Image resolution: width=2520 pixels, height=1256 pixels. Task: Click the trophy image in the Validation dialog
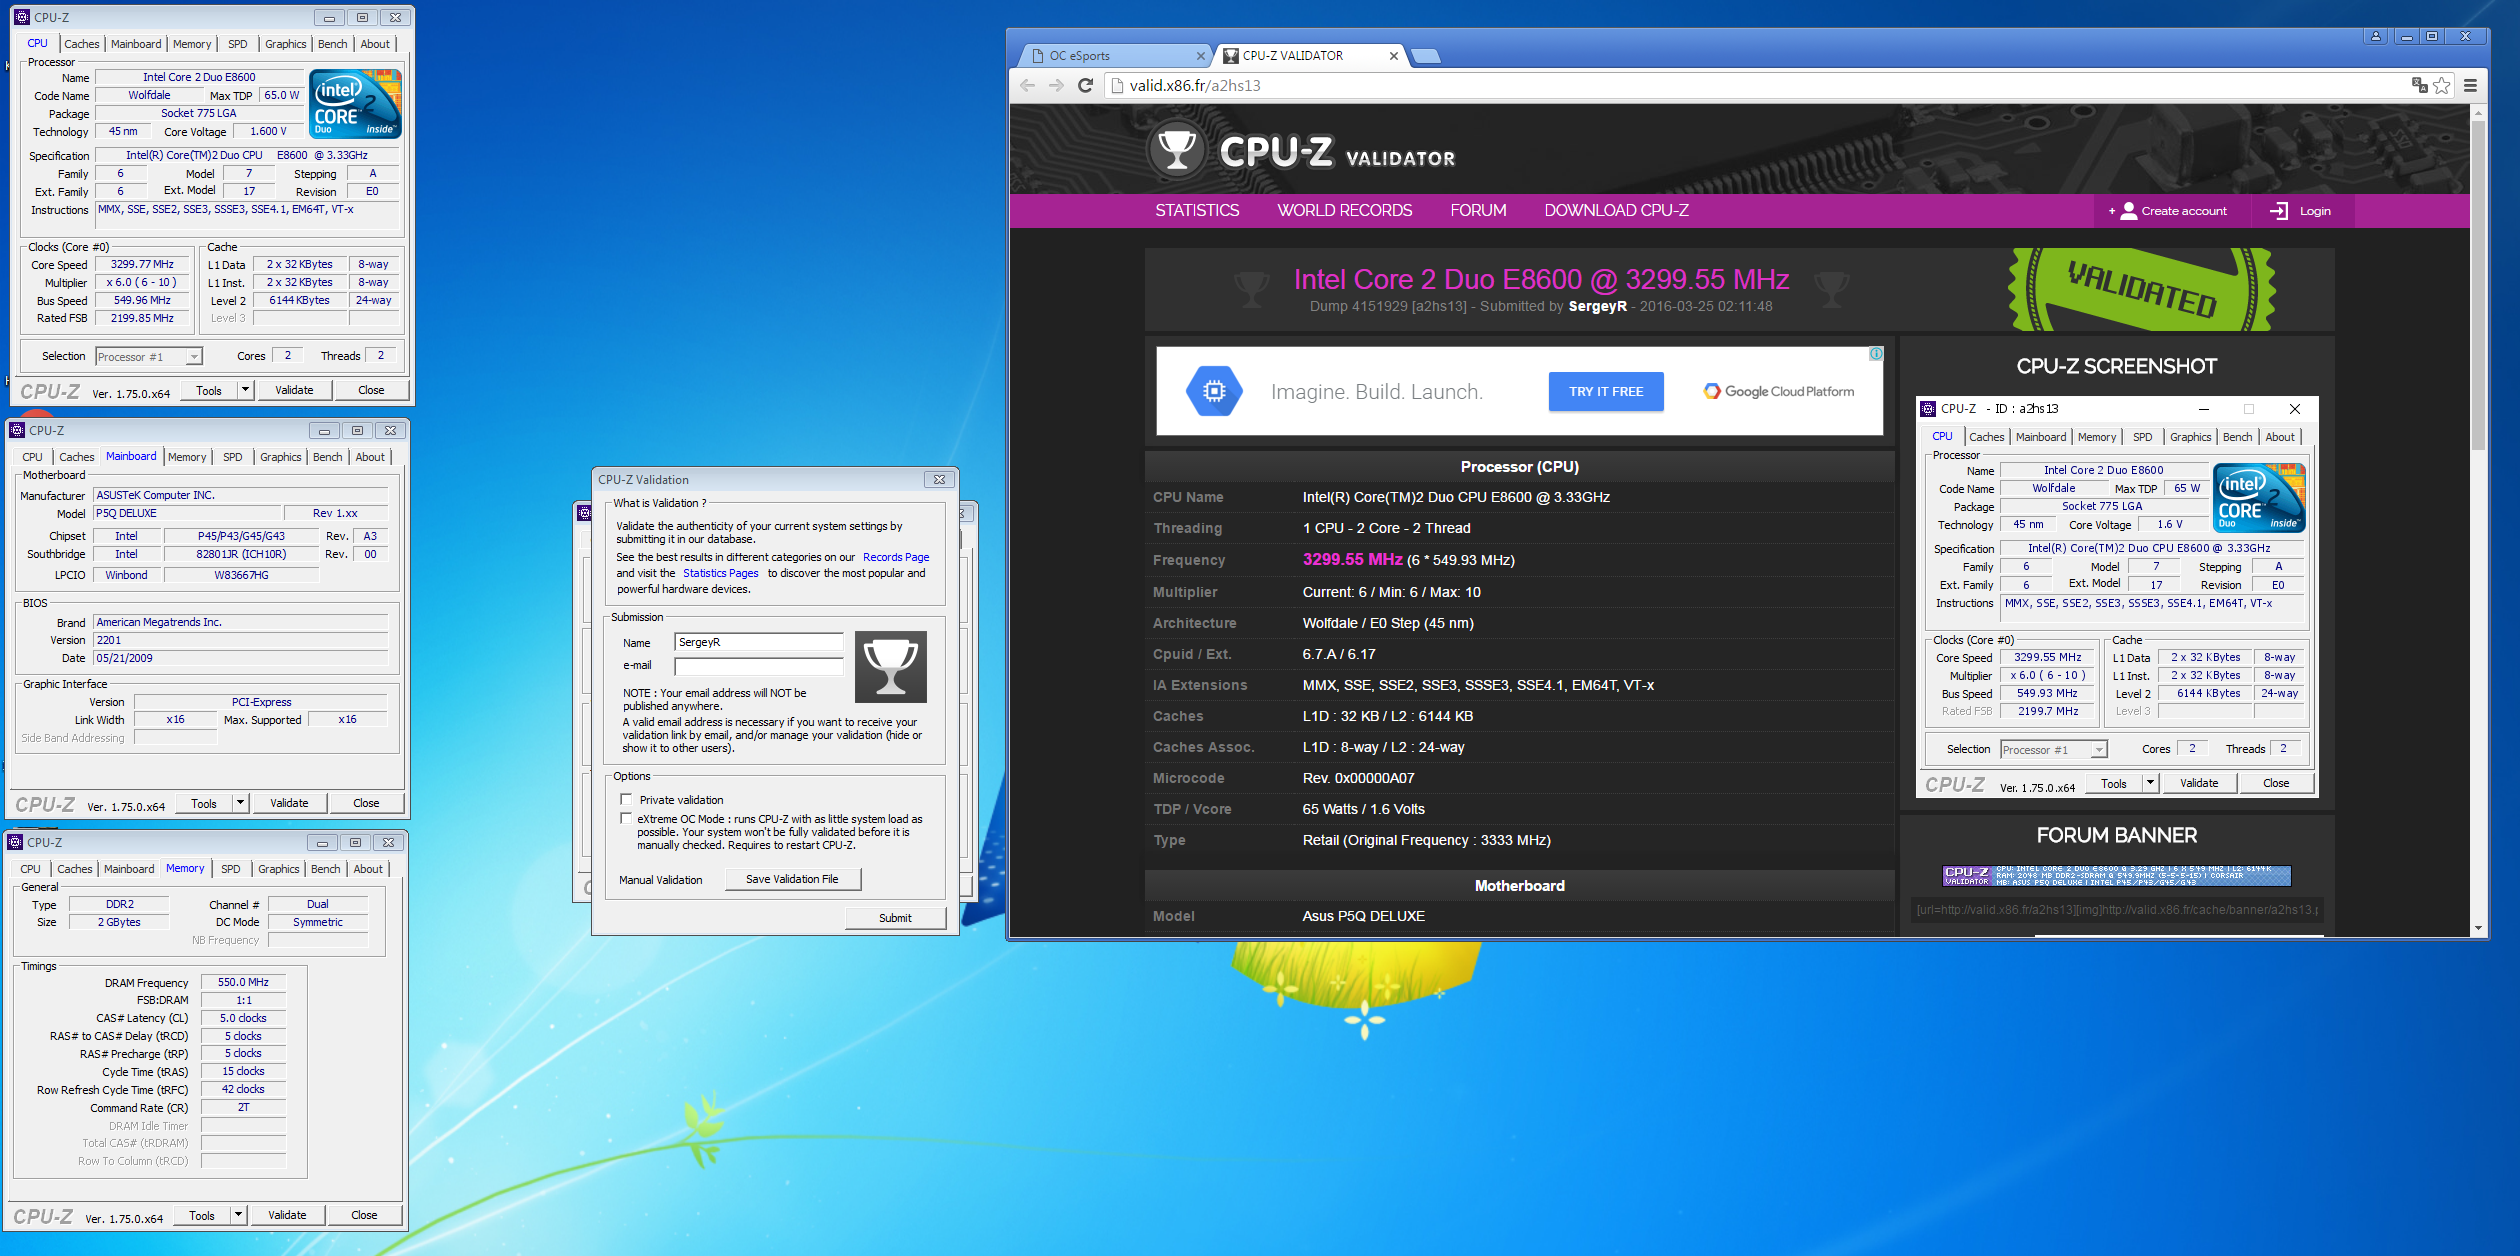coord(890,667)
